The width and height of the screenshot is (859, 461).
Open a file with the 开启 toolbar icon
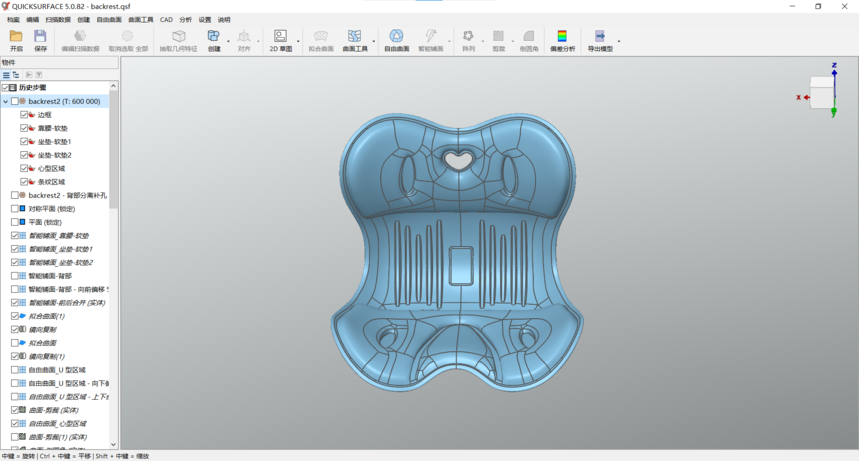pyautogui.click(x=16, y=36)
